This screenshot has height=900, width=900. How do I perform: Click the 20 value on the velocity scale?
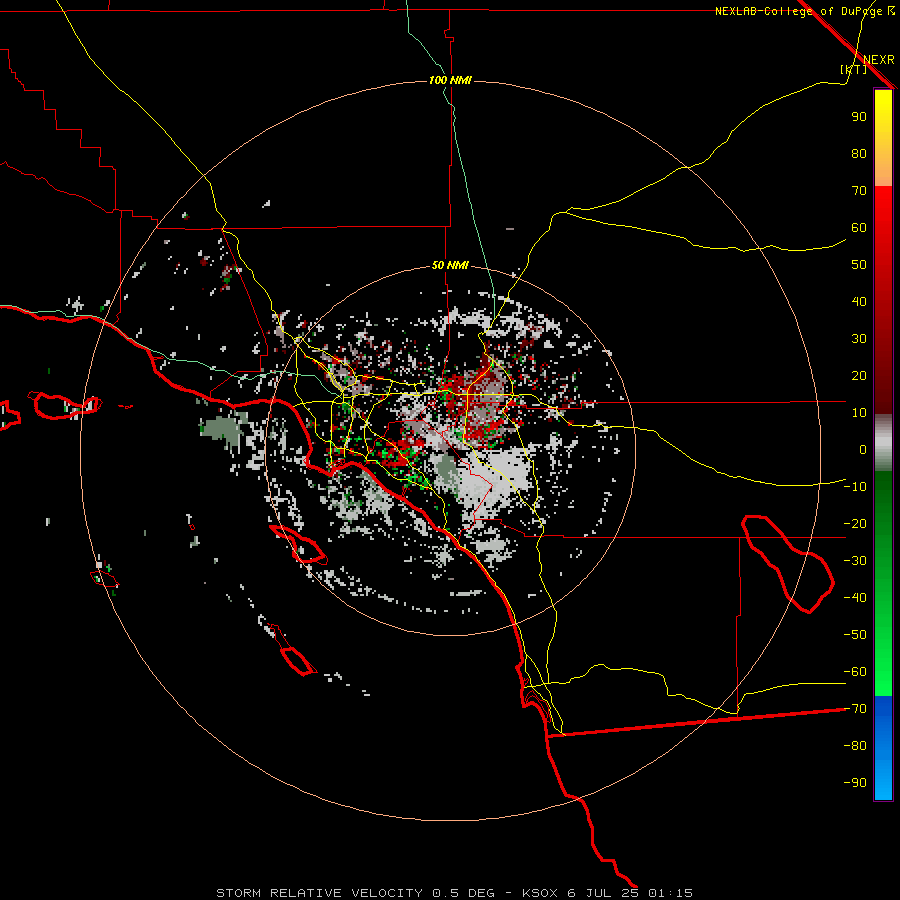click(x=859, y=375)
